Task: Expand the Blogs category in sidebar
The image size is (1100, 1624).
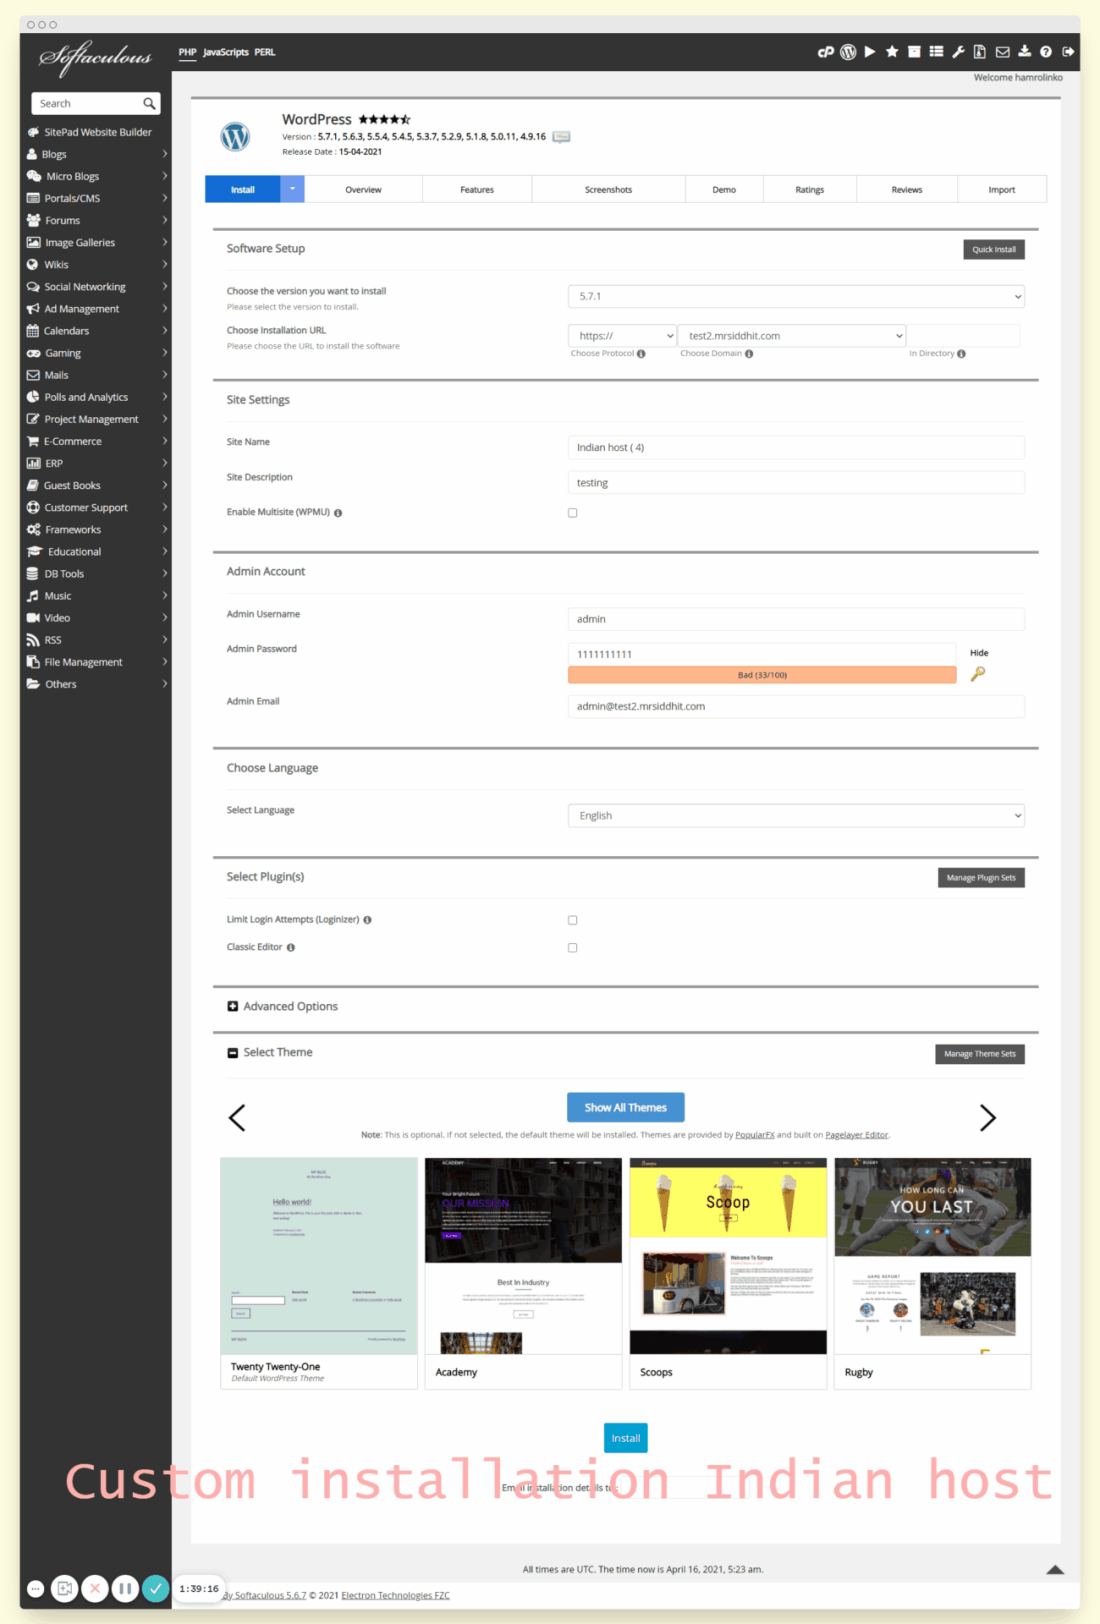Action: [96, 155]
